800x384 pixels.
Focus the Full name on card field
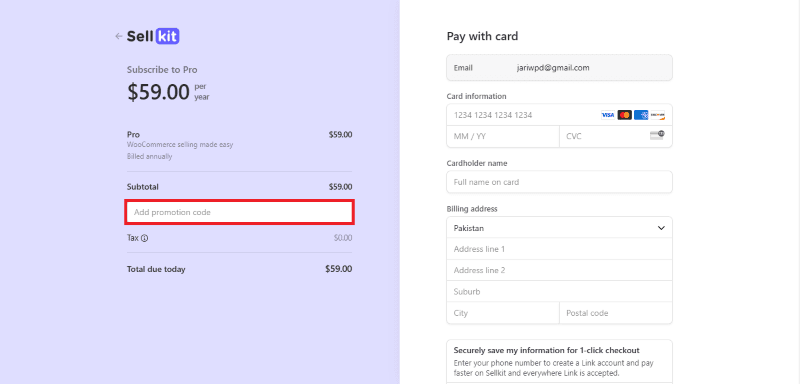[559, 182]
